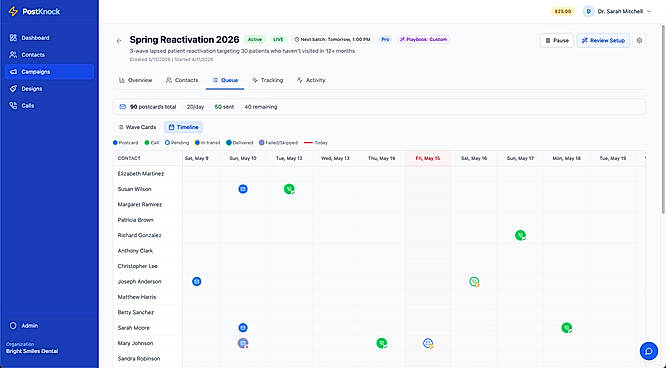Open Review Setup
Viewport: 666px width, 368px height.
click(603, 40)
